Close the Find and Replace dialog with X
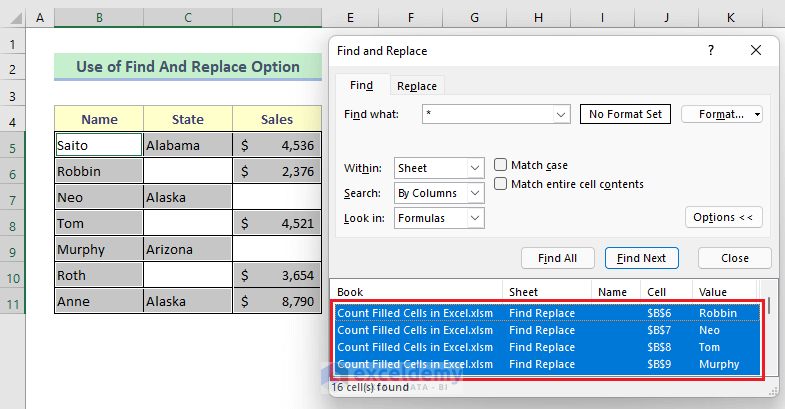 click(755, 50)
